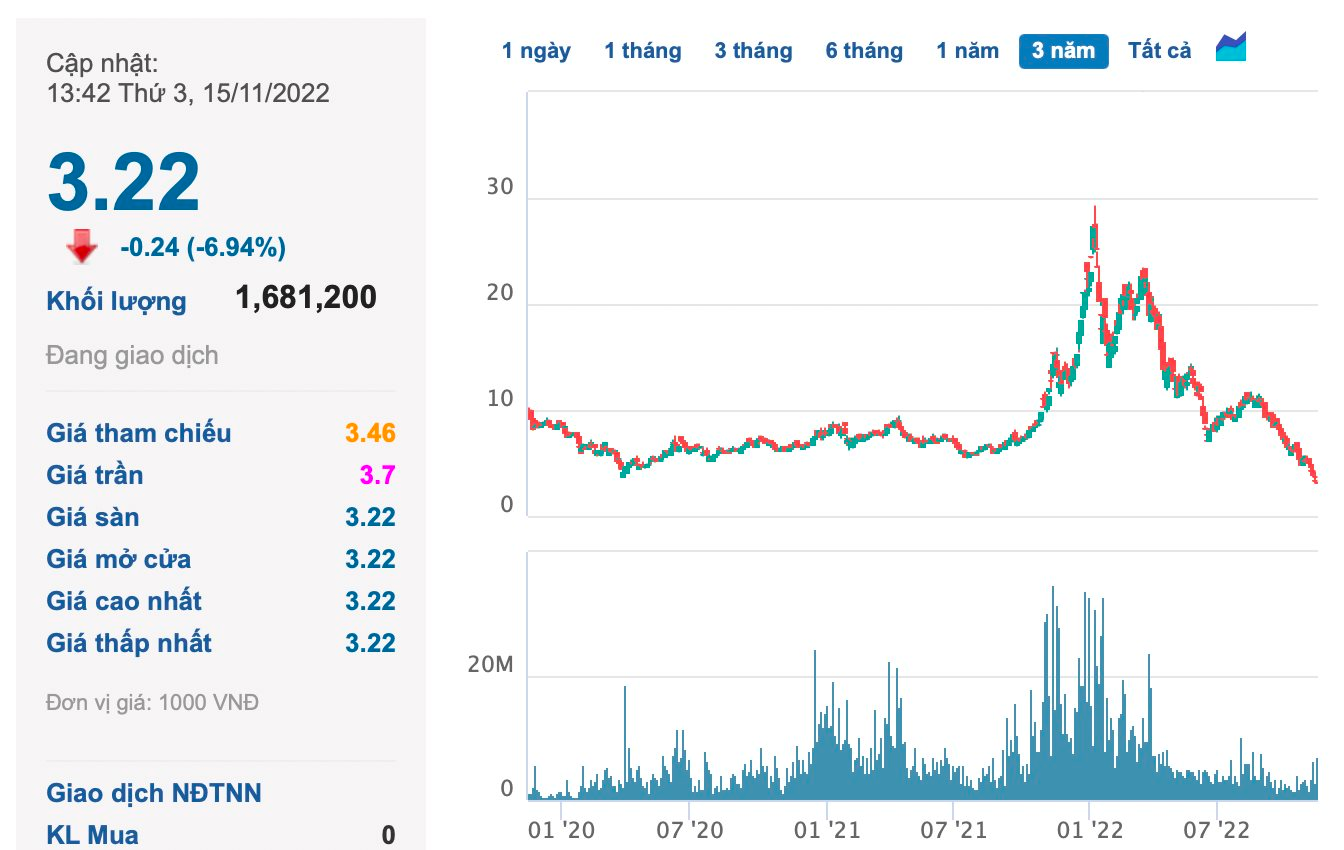1344x850 pixels.
Task: Select Tất cả to show all history
Action: 1159,50
